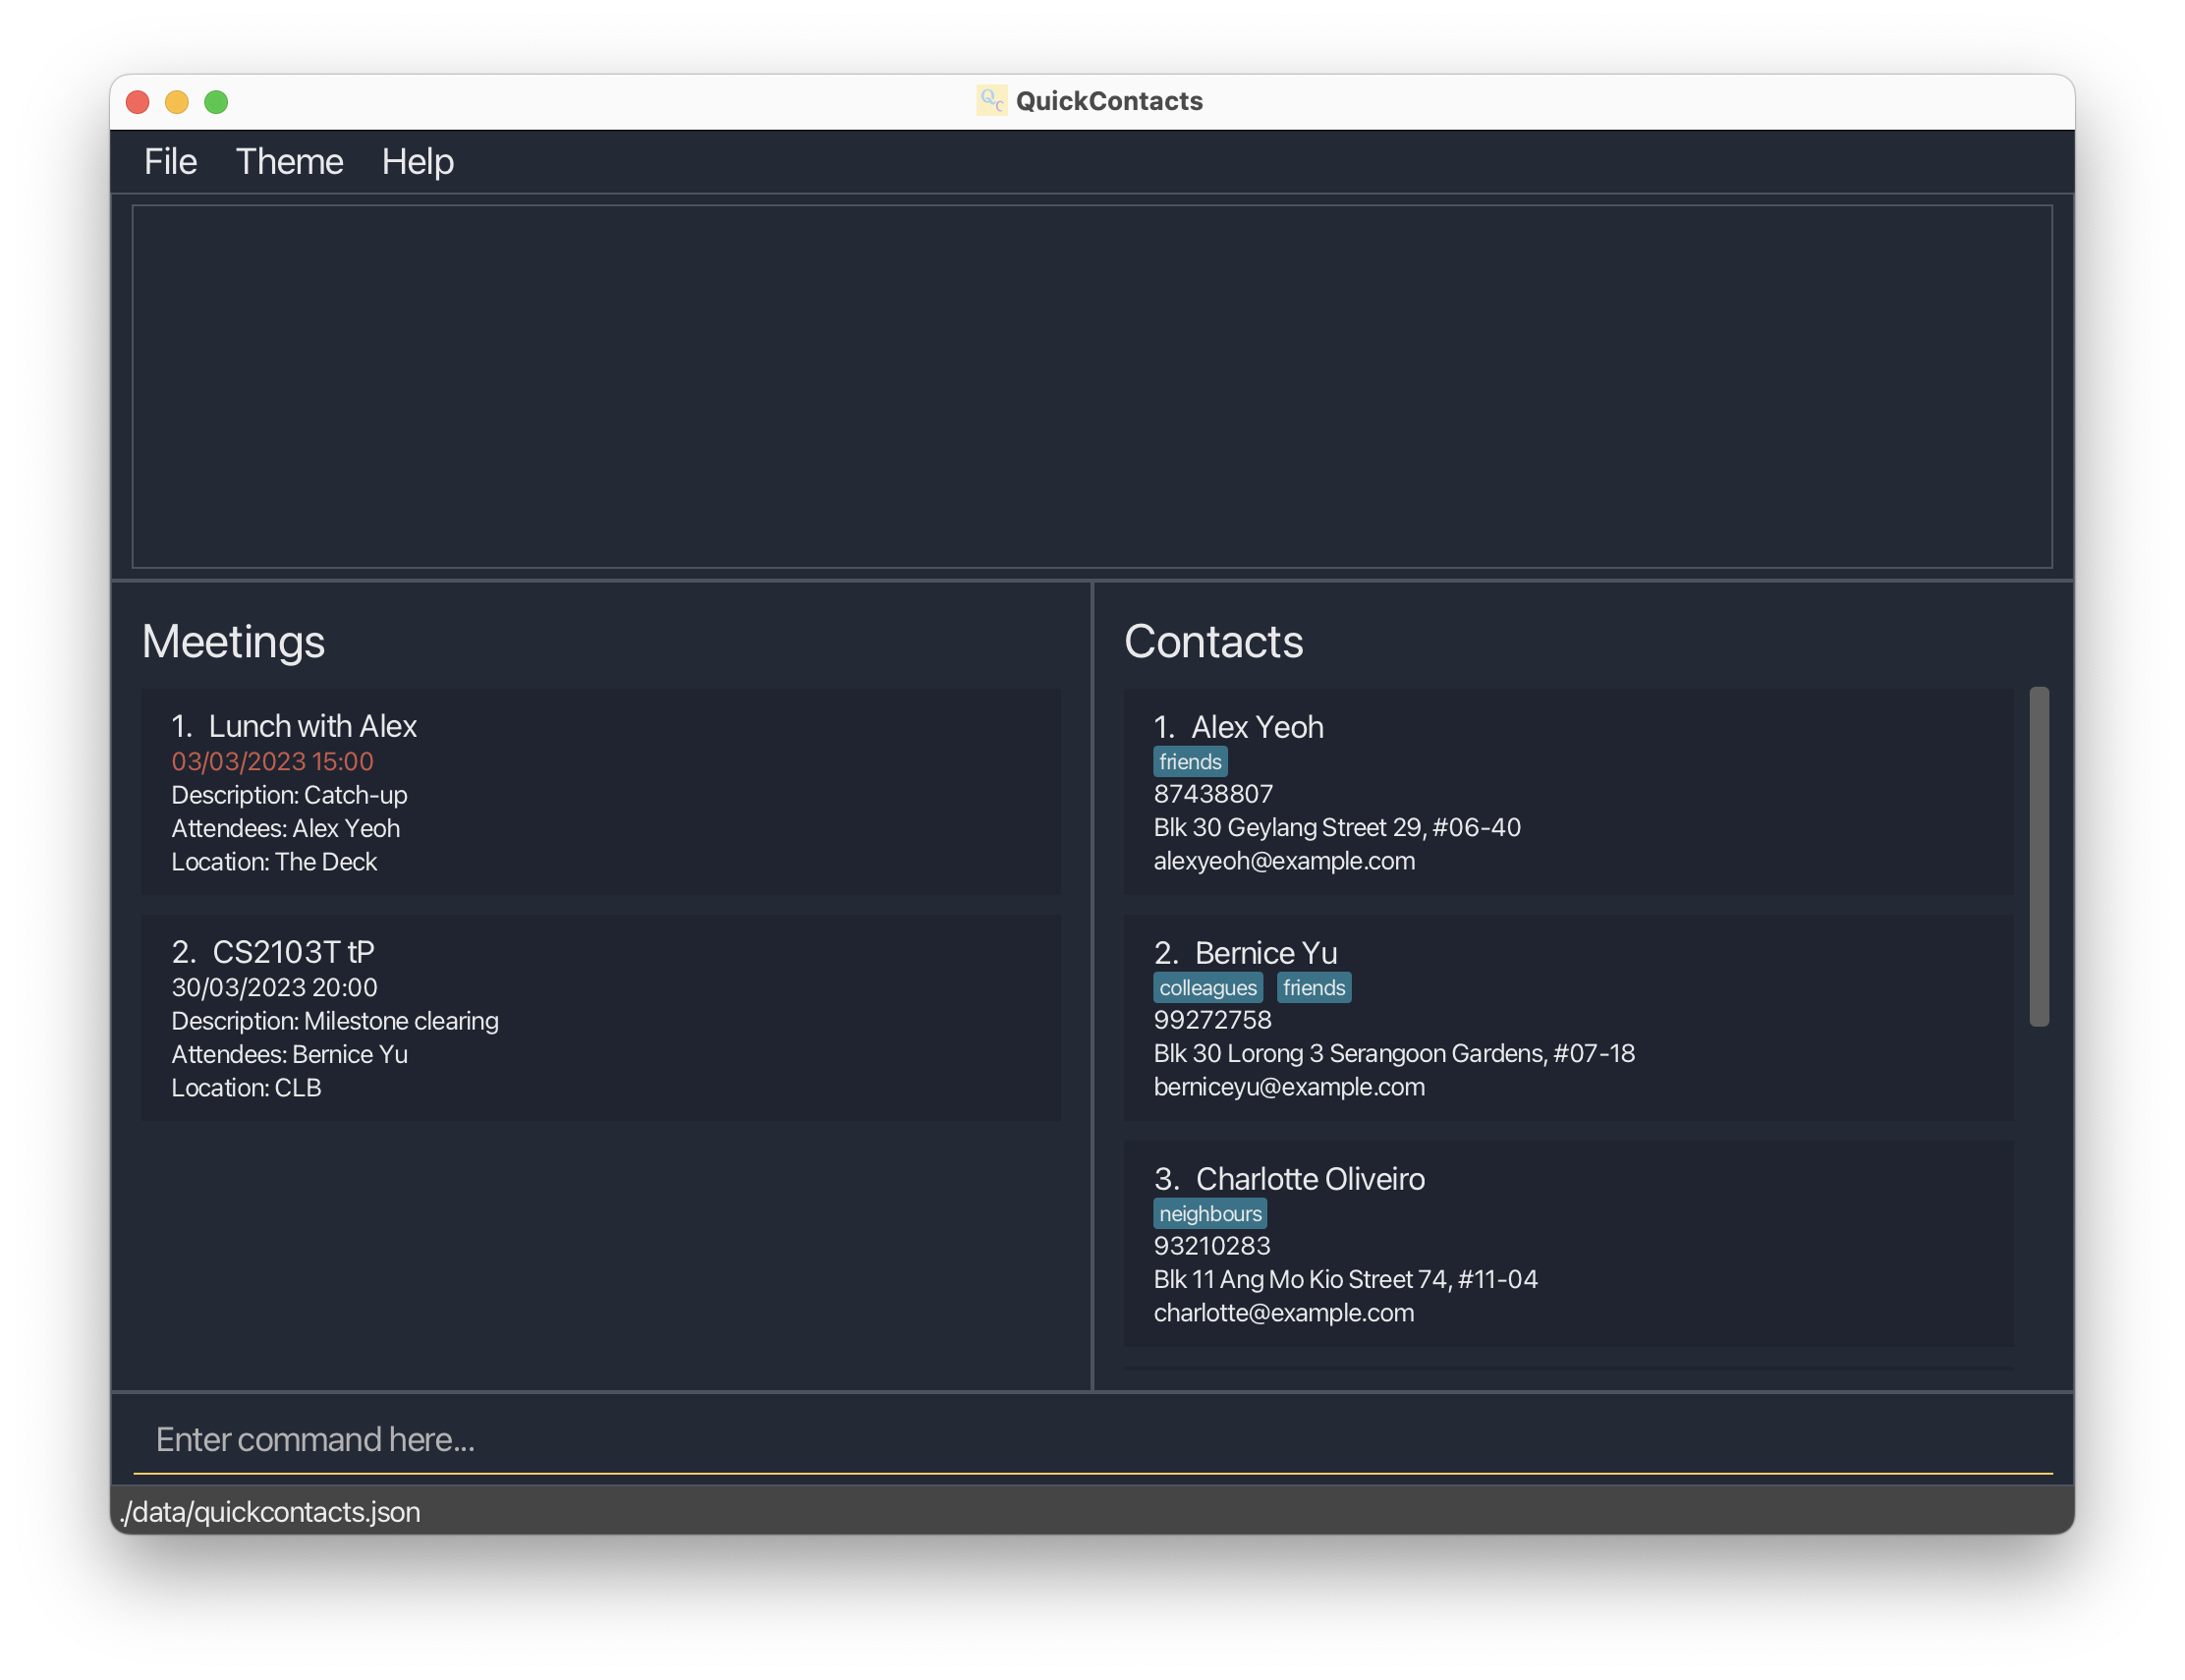The width and height of the screenshot is (2185, 1680).
Task: Select the Alex Yeoh contact name
Action: tap(1257, 727)
